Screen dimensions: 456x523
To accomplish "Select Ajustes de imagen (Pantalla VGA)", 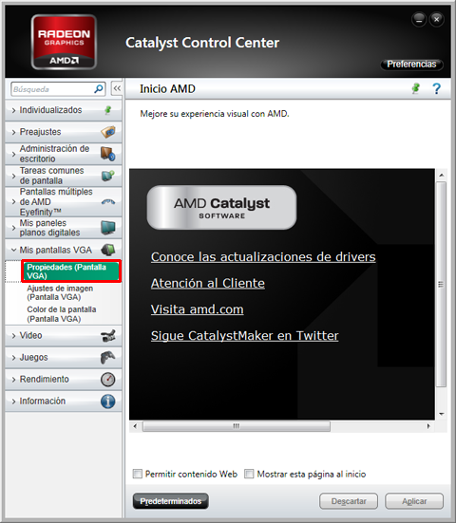I will pyautogui.click(x=60, y=293).
